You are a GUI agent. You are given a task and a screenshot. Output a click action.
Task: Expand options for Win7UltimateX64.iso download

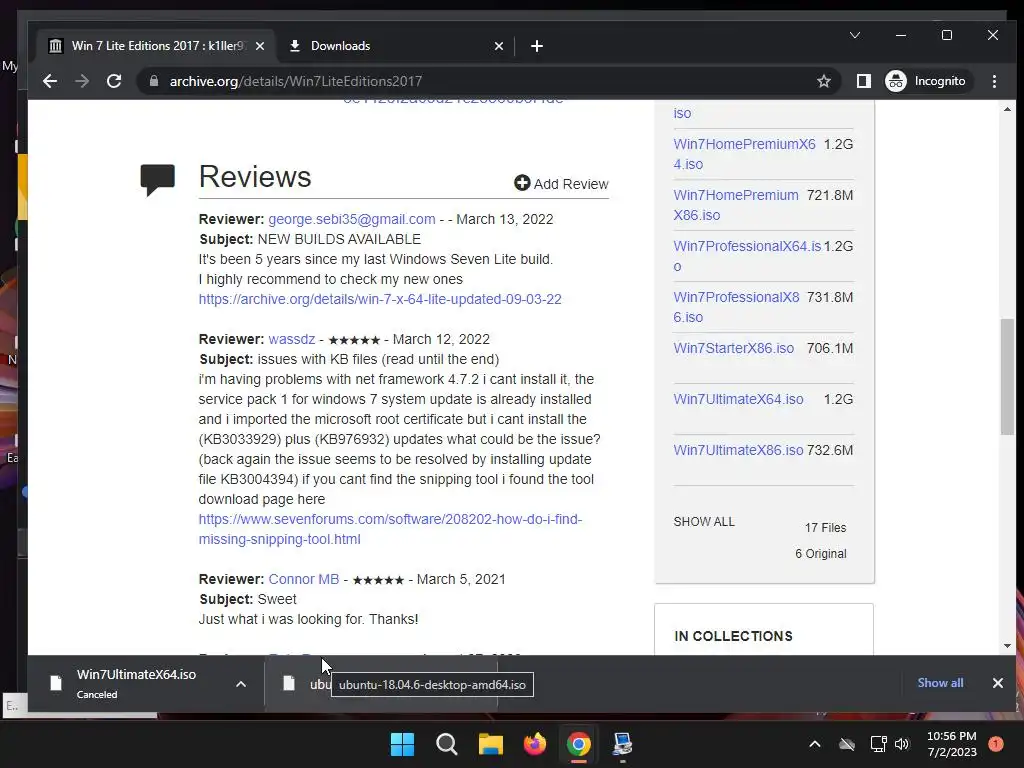click(241, 684)
